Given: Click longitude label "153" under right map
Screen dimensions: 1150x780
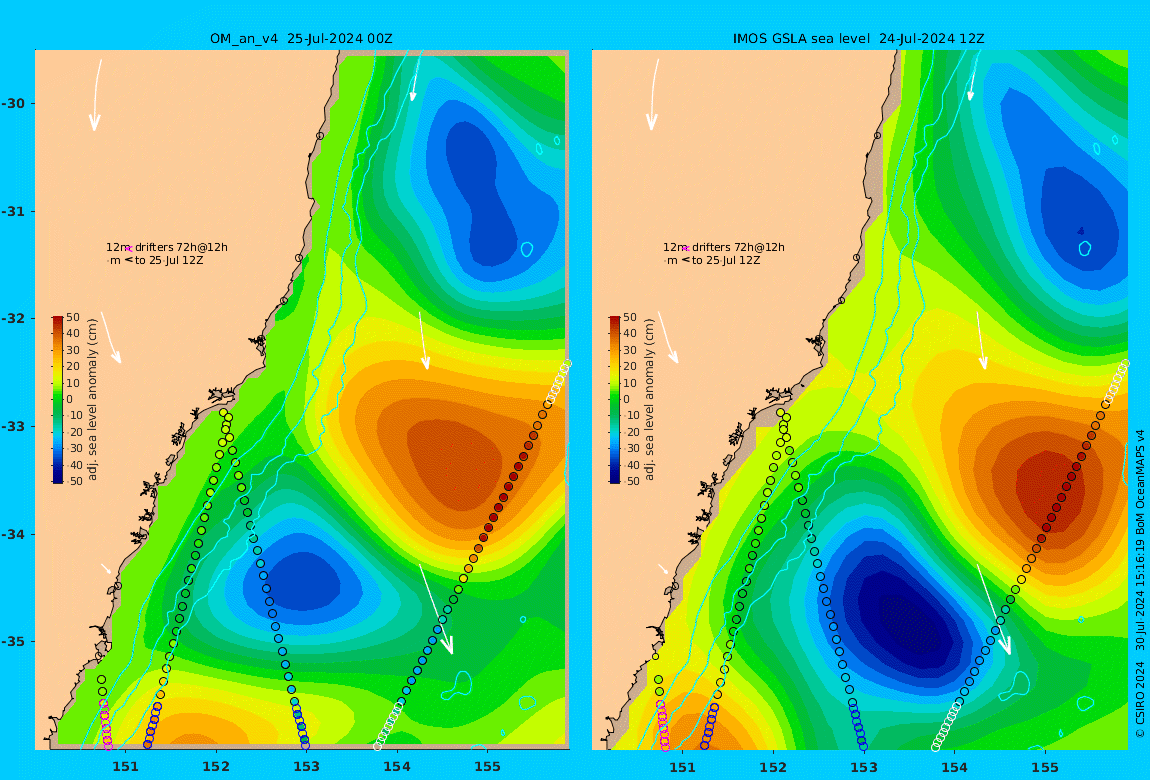Looking at the screenshot, I should 864,767.
